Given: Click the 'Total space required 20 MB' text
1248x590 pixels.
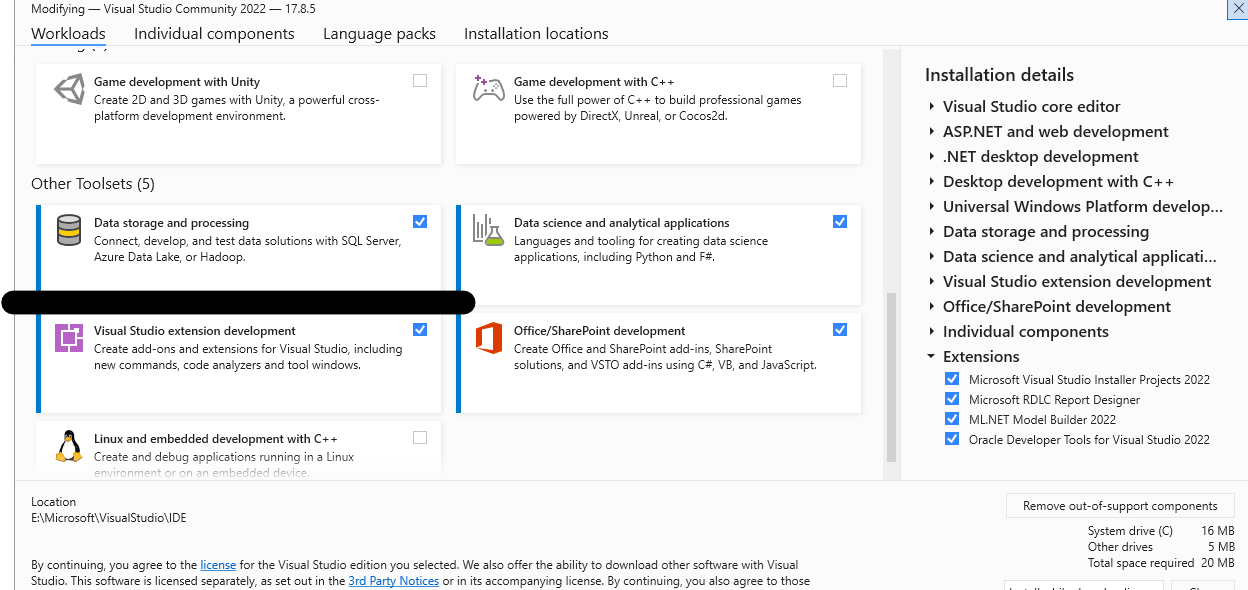Looking at the screenshot, I should (x=1161, y=563).
